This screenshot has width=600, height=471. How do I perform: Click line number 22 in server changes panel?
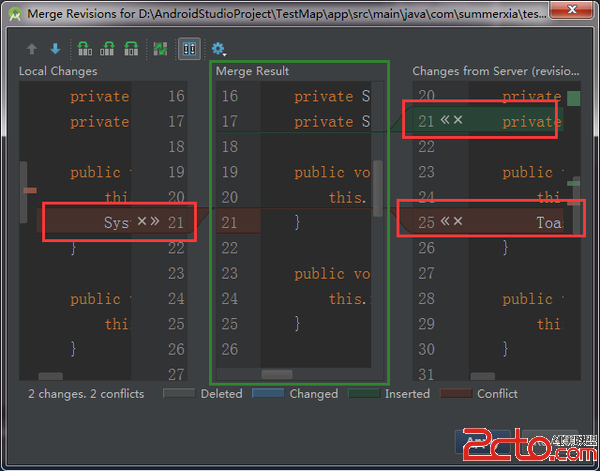pyautogui.click(x=426, y=147)
